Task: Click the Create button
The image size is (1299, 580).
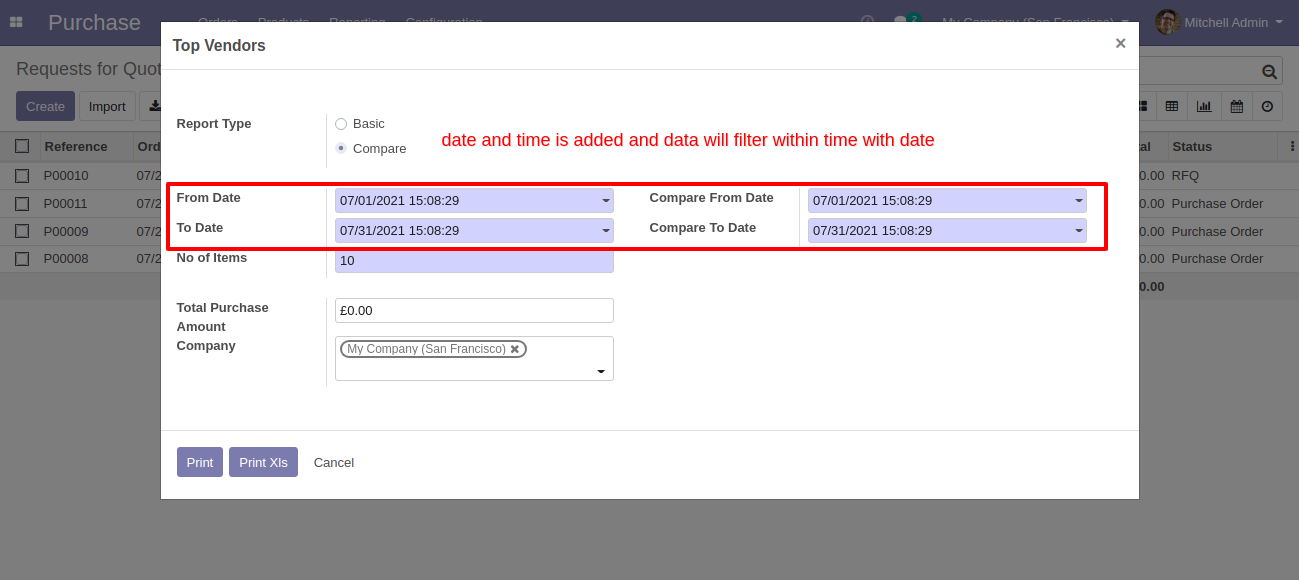Action: tap(45, 106)
